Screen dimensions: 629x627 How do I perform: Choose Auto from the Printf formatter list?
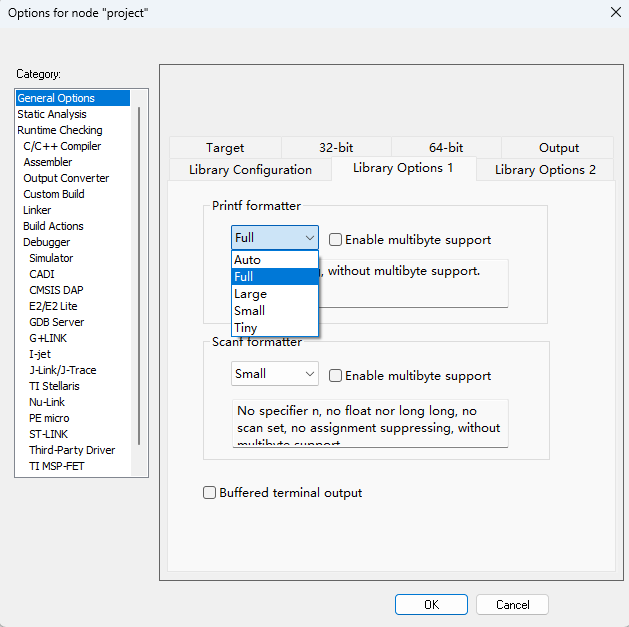[x=247, y=260]
